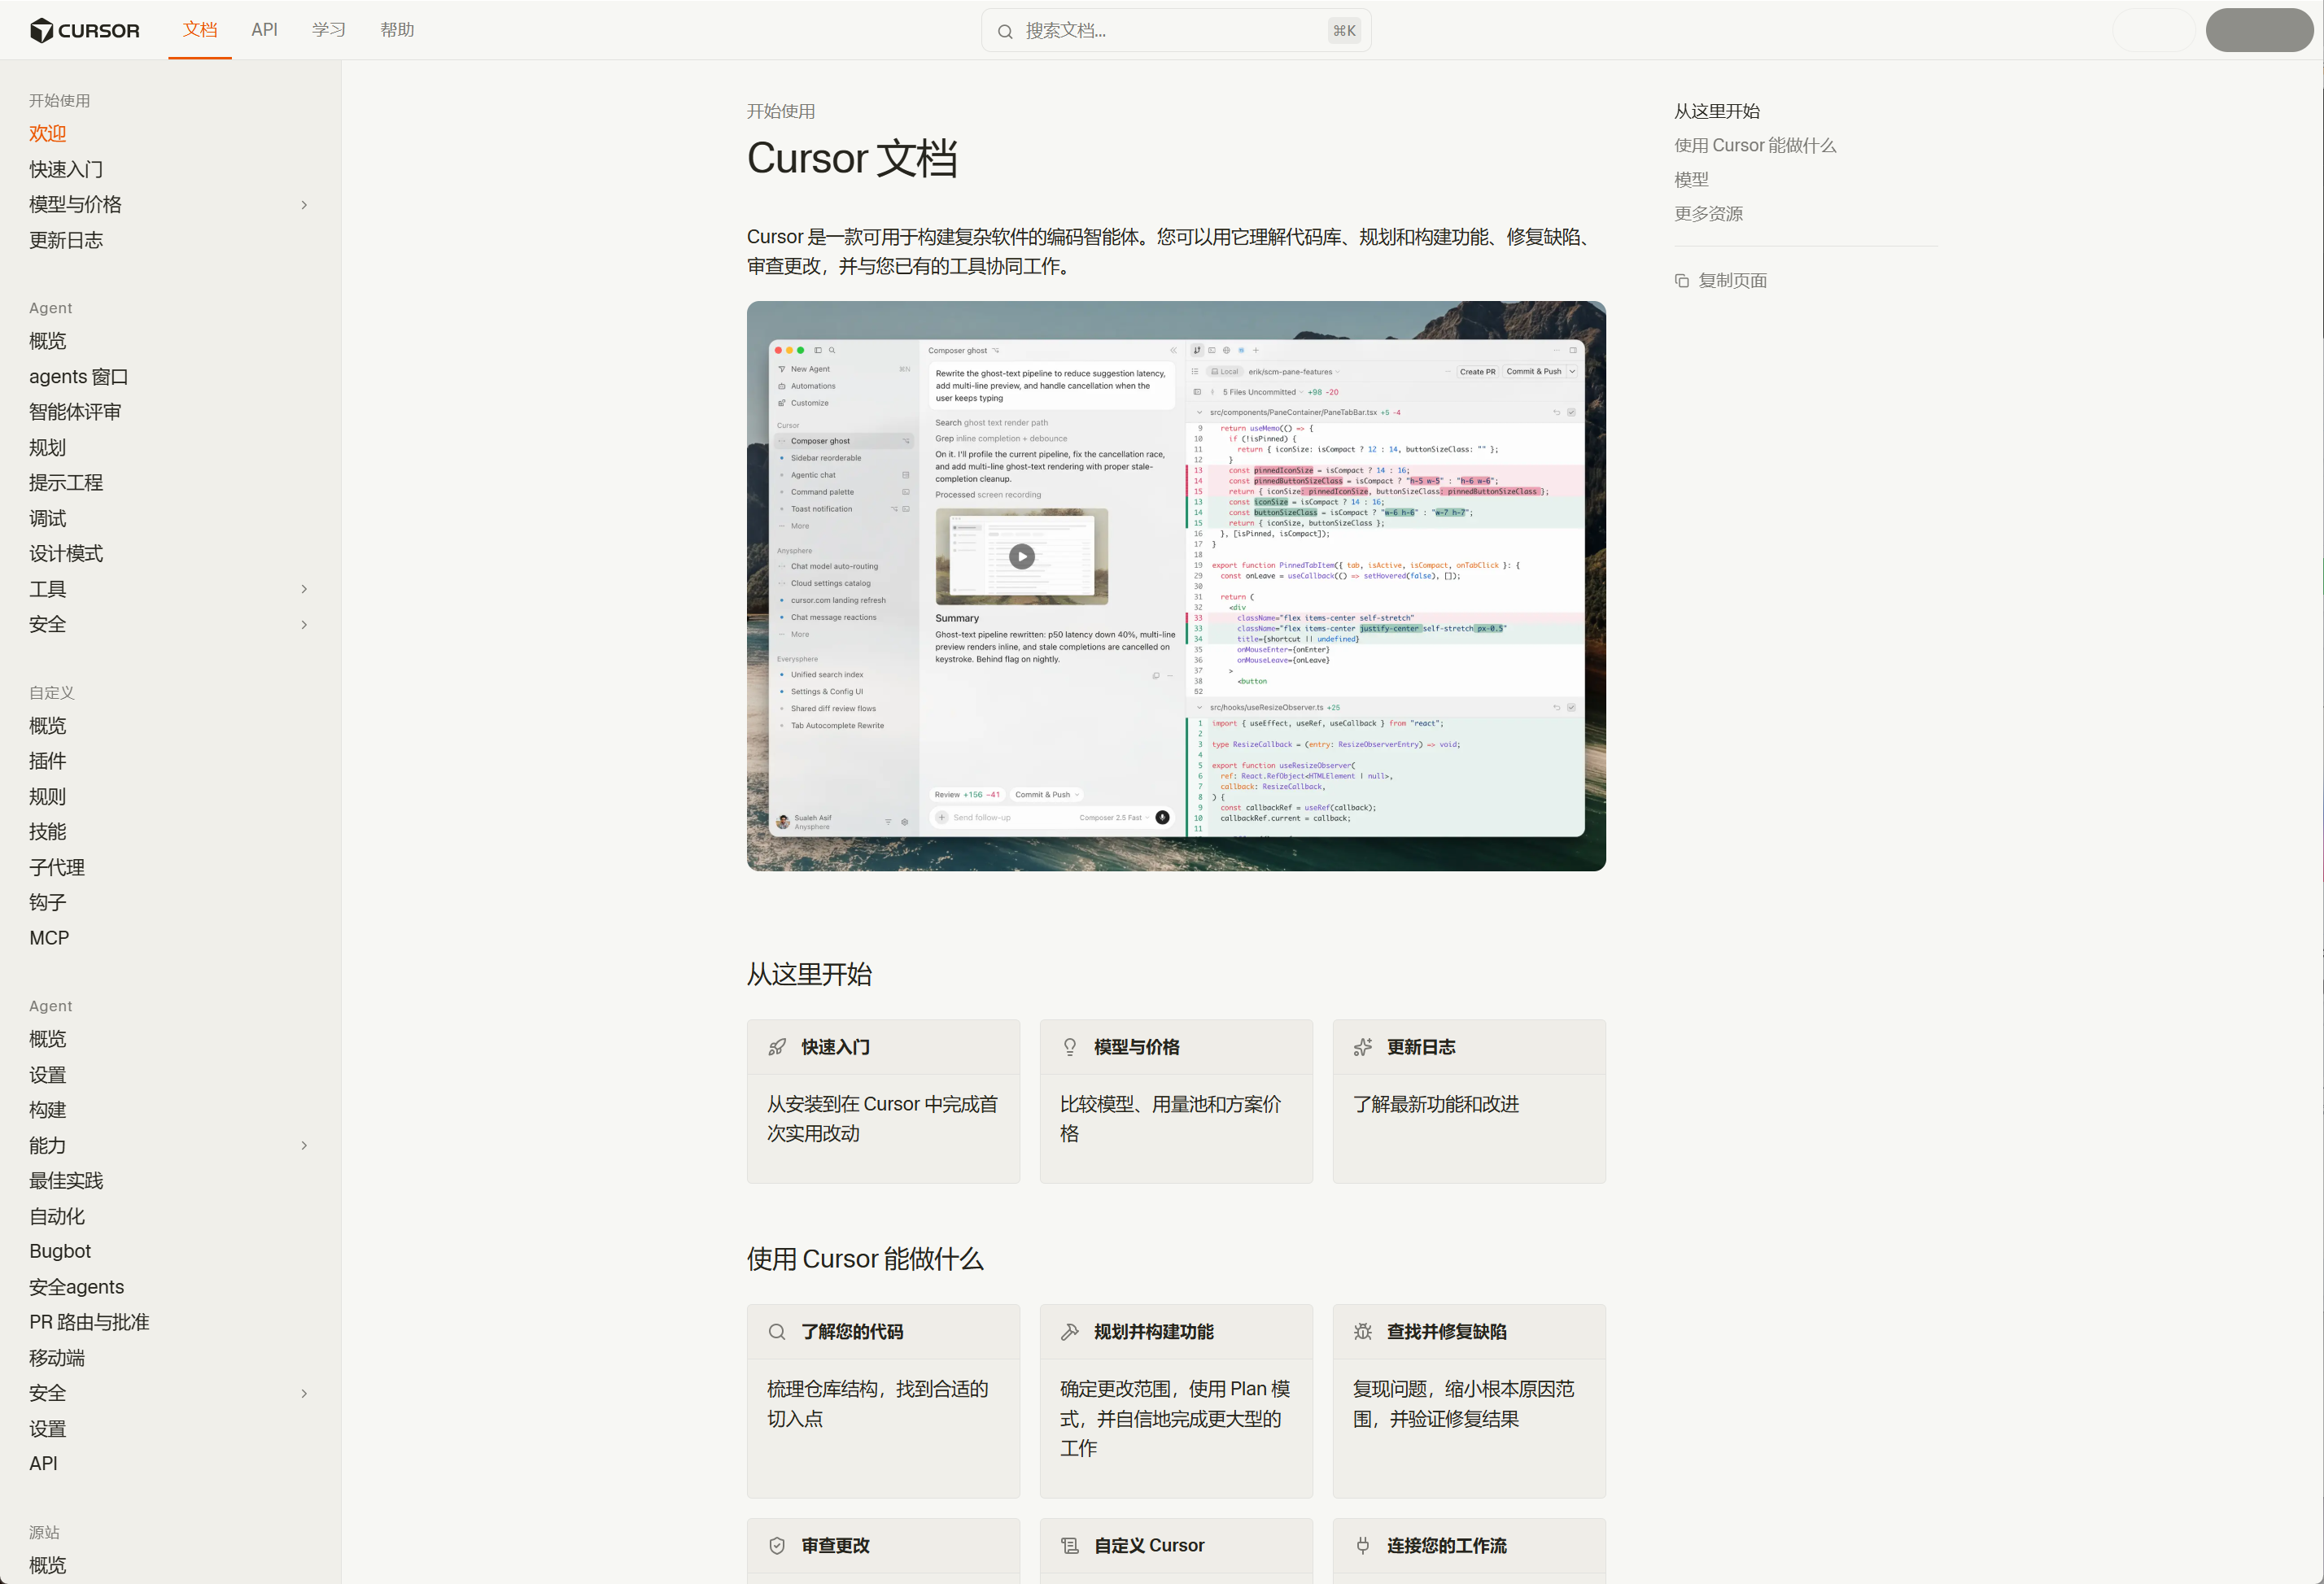Open 最佳实践 in the sidebar

click(x=66, y=1181)
